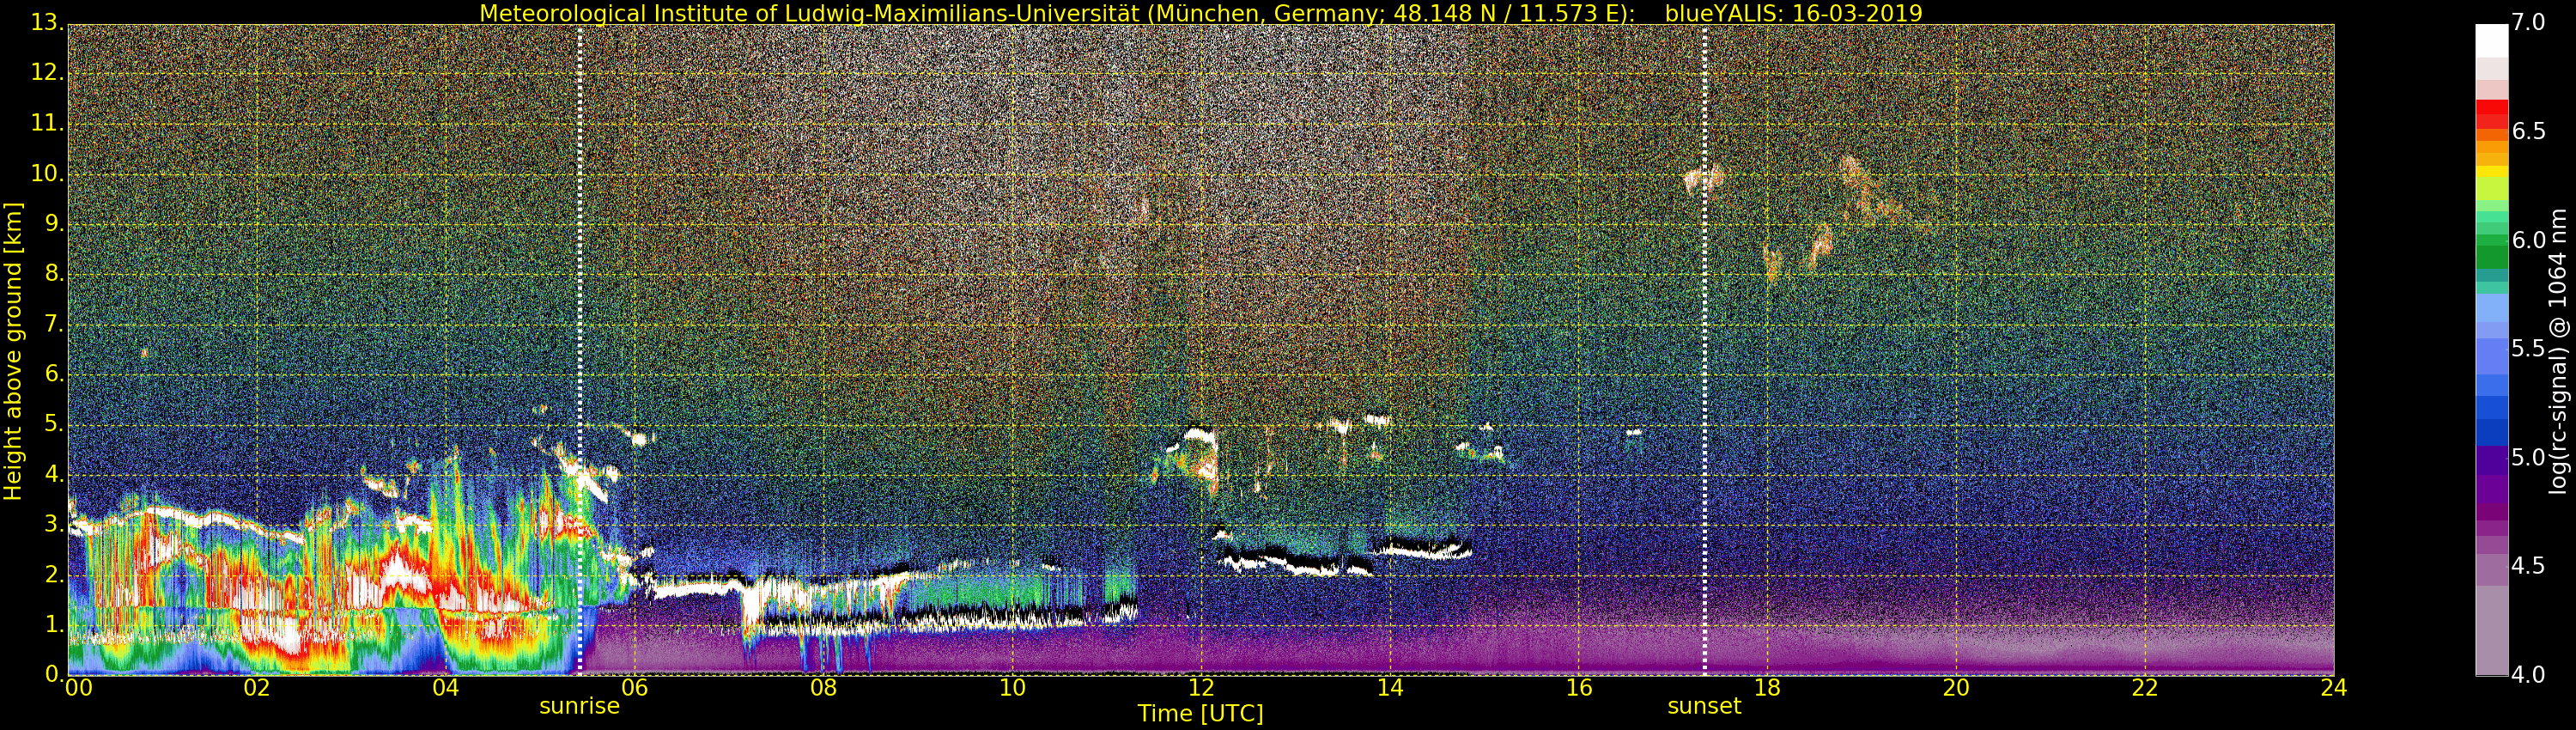Click the colorbar value '4.5'
The image size is (2576, 730).
2529,566
